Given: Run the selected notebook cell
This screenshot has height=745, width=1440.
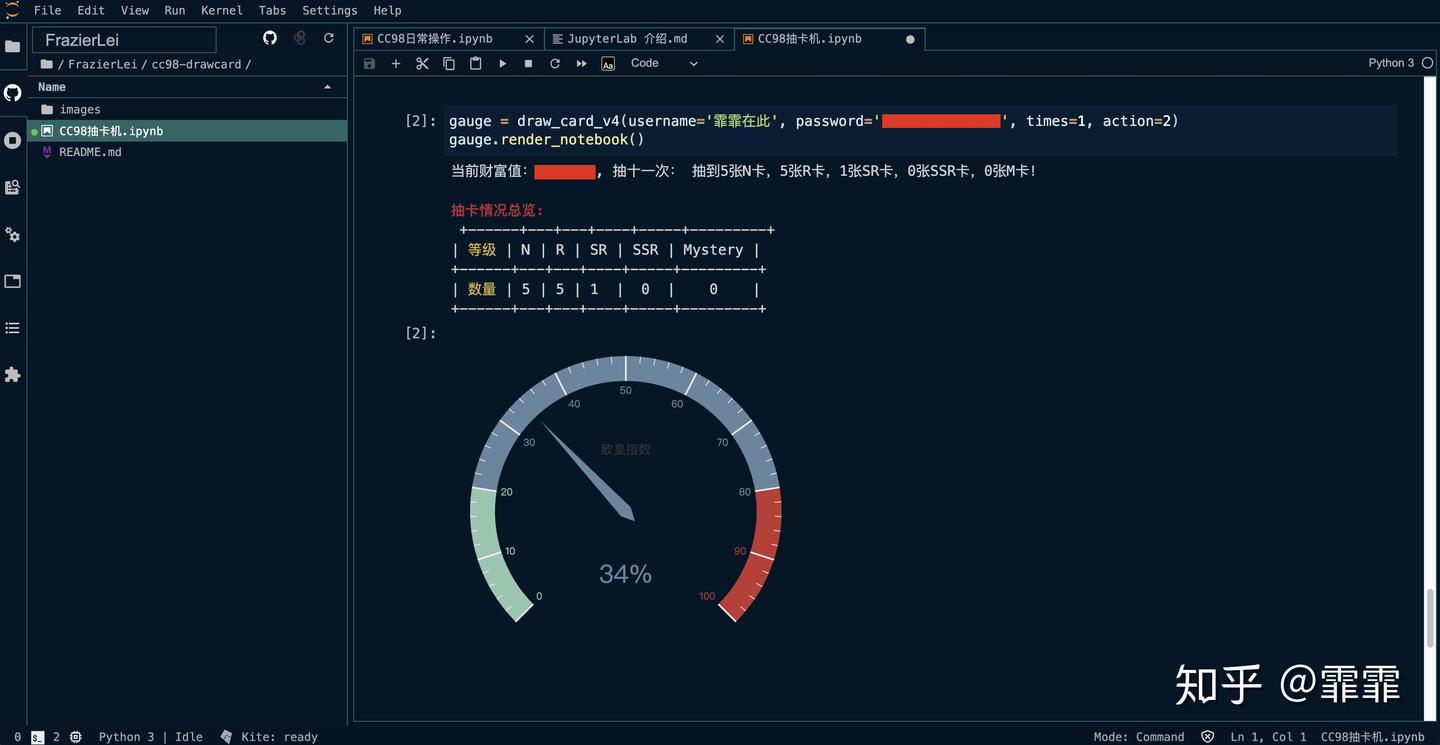Looking at the screenshot, I should pyautogui.click(x=502, y=62).
